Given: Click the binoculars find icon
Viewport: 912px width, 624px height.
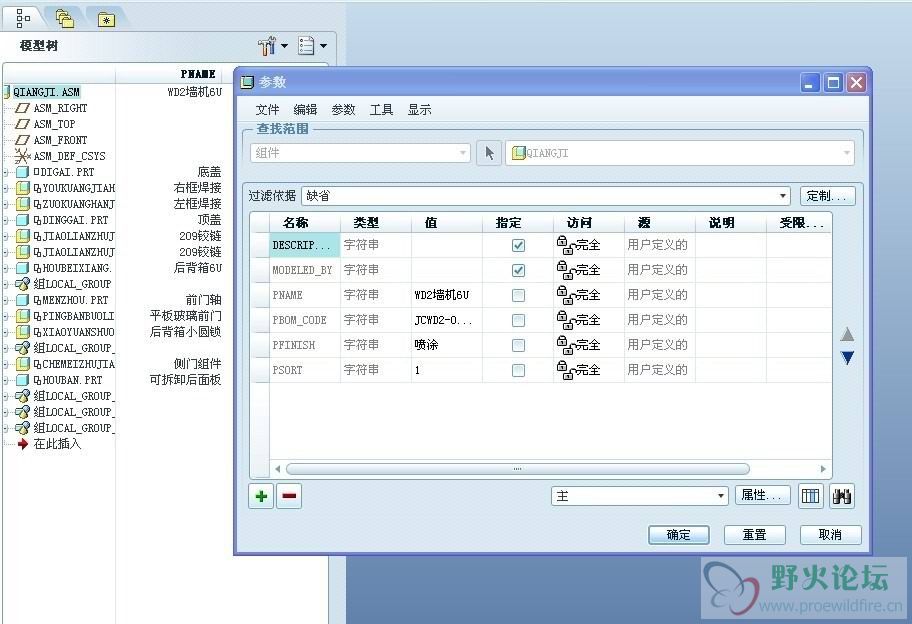Looking at the screenshot, I should tap(842, 496).
